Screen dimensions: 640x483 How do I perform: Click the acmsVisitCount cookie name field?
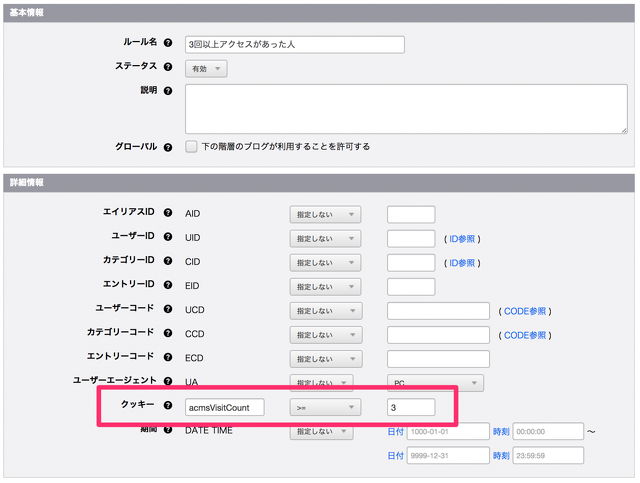pyautogui.click(x=225, y=407)
